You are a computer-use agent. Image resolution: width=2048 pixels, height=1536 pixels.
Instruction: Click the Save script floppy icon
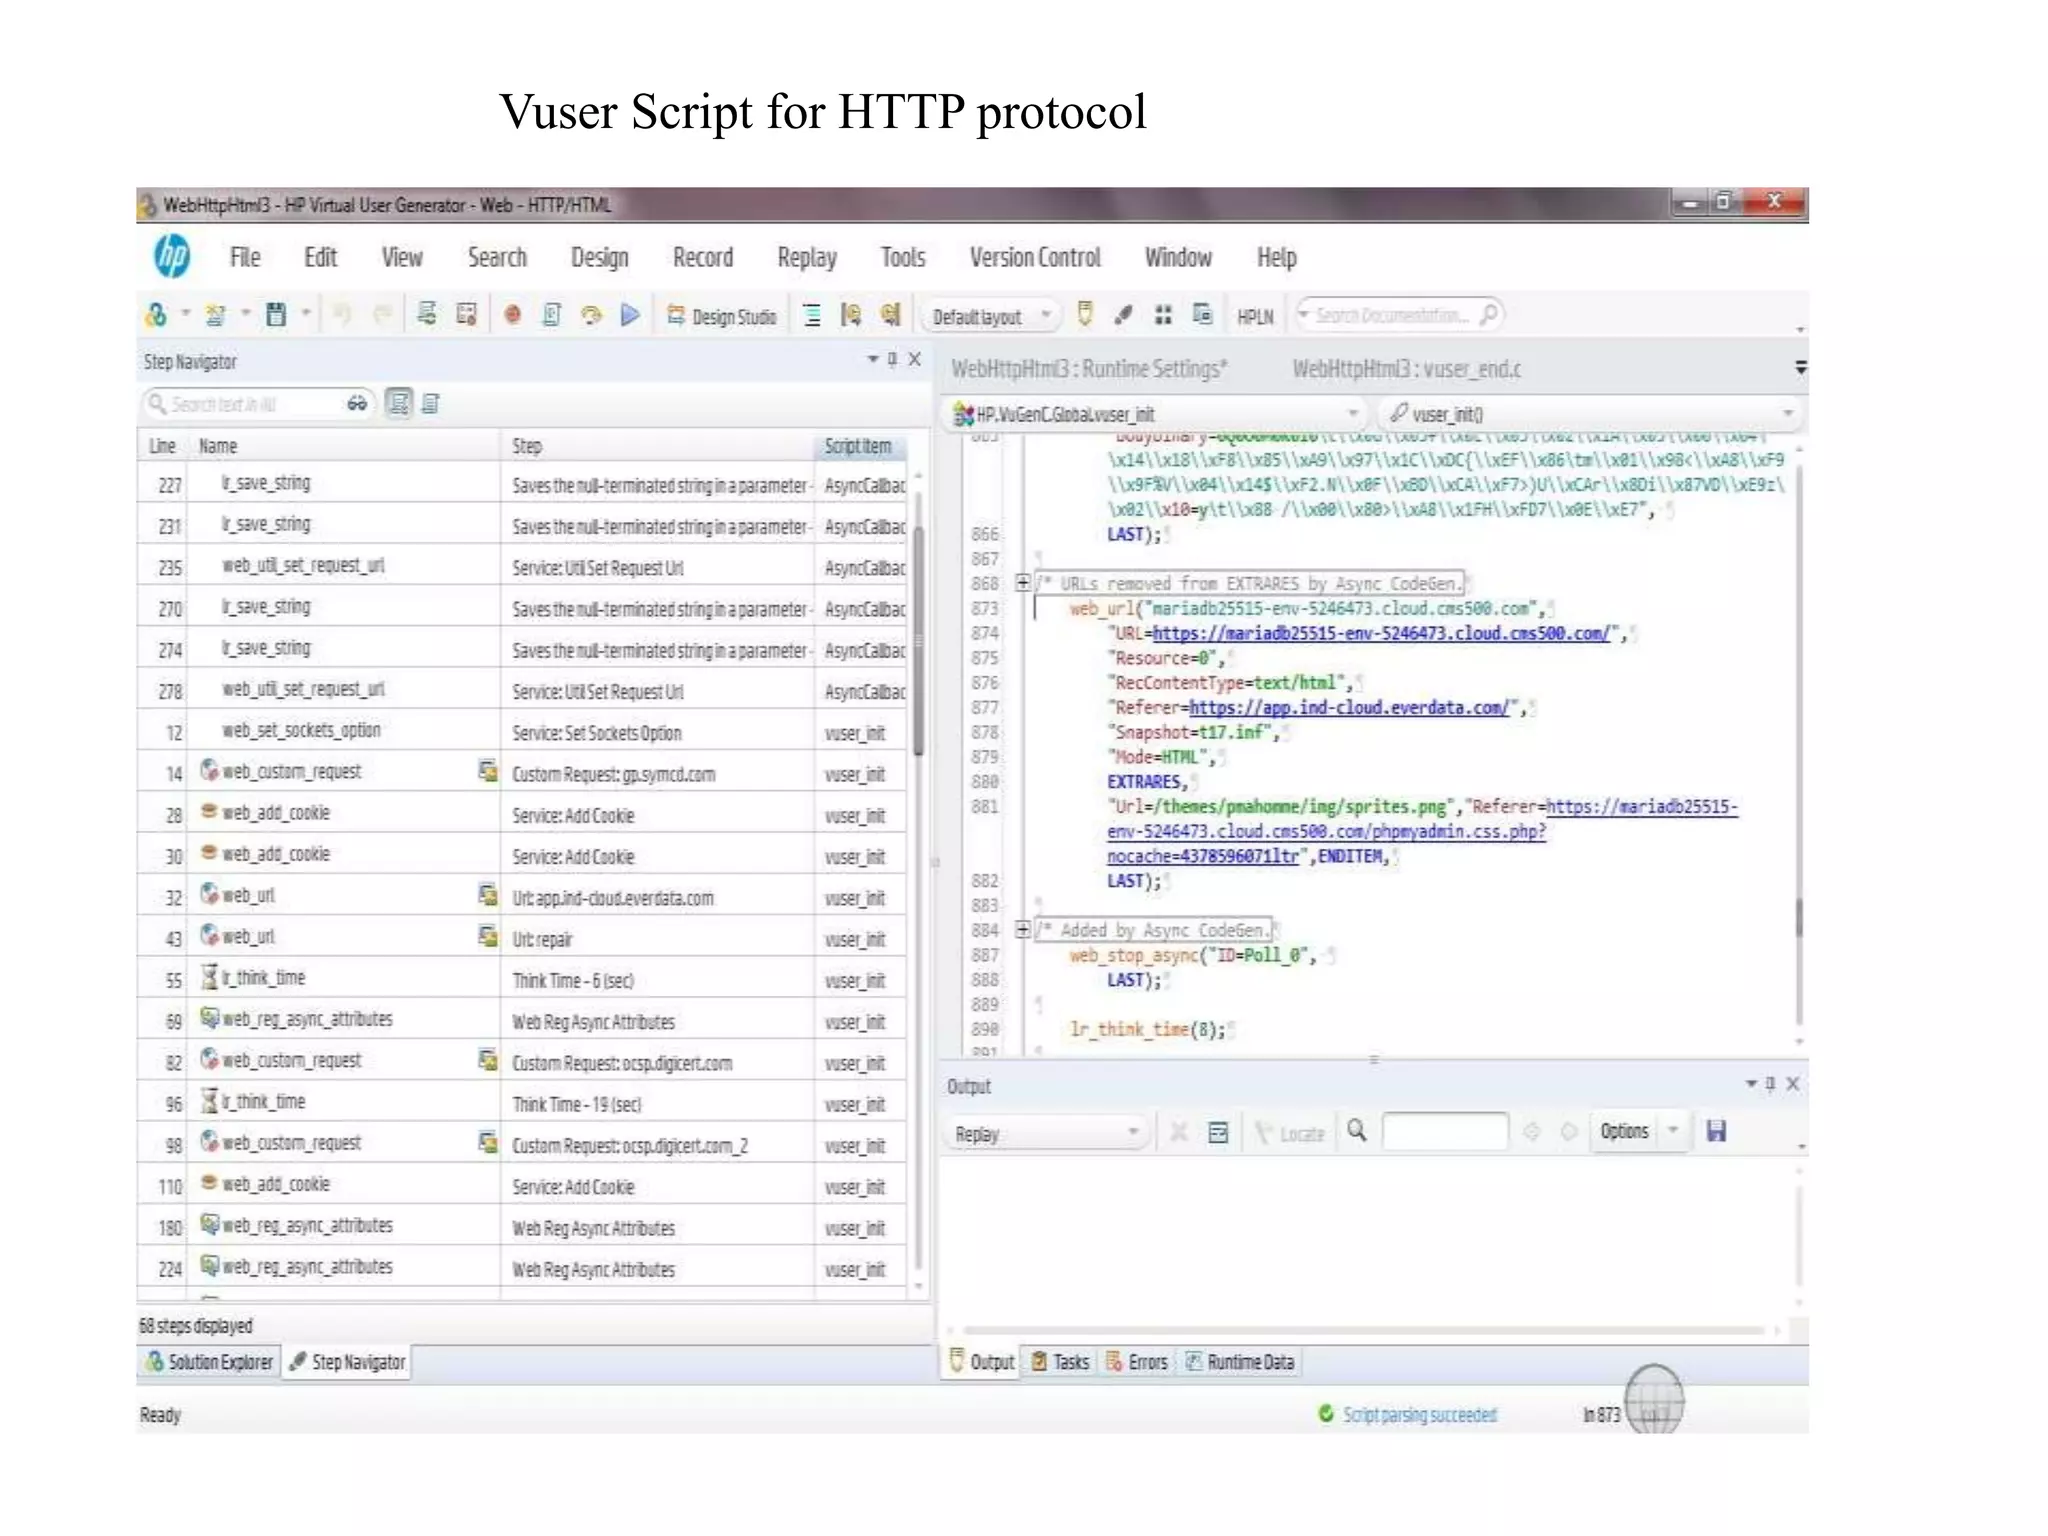tap(276, 316)
